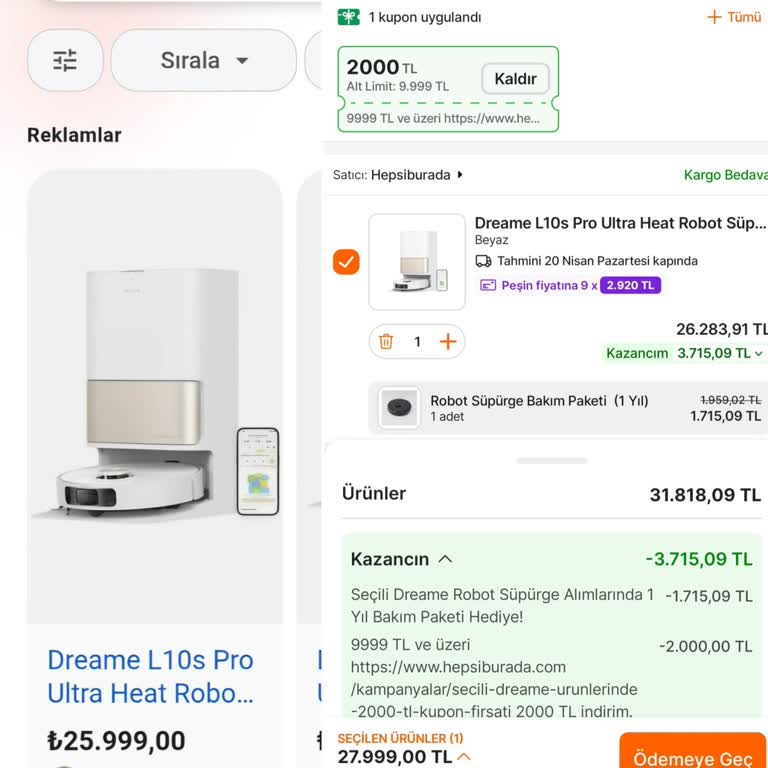Click the installment card icon
This screenshot has width=768, height=768.
tap(488, 285)
